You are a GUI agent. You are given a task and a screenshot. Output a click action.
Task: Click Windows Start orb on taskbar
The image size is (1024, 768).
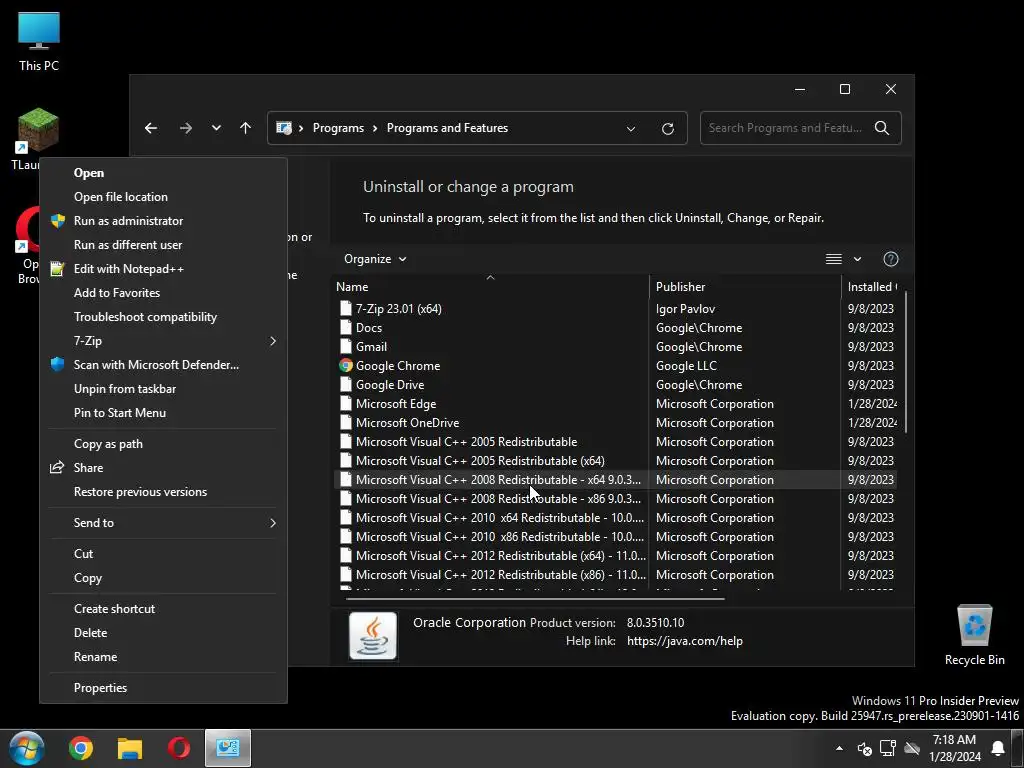pyautogui.click(x=27, y=748)
